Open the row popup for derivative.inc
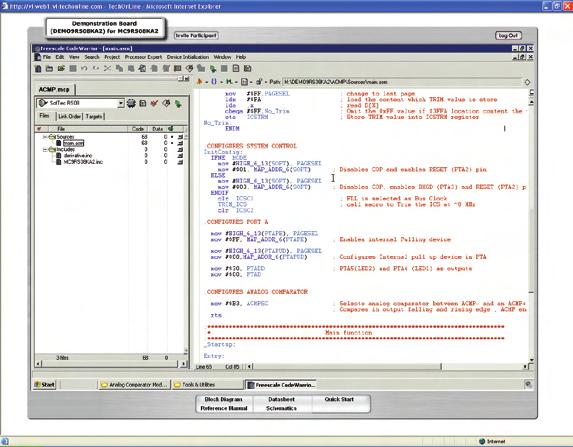This screenshot has height=447, width=573. click(x=180, y=156)
